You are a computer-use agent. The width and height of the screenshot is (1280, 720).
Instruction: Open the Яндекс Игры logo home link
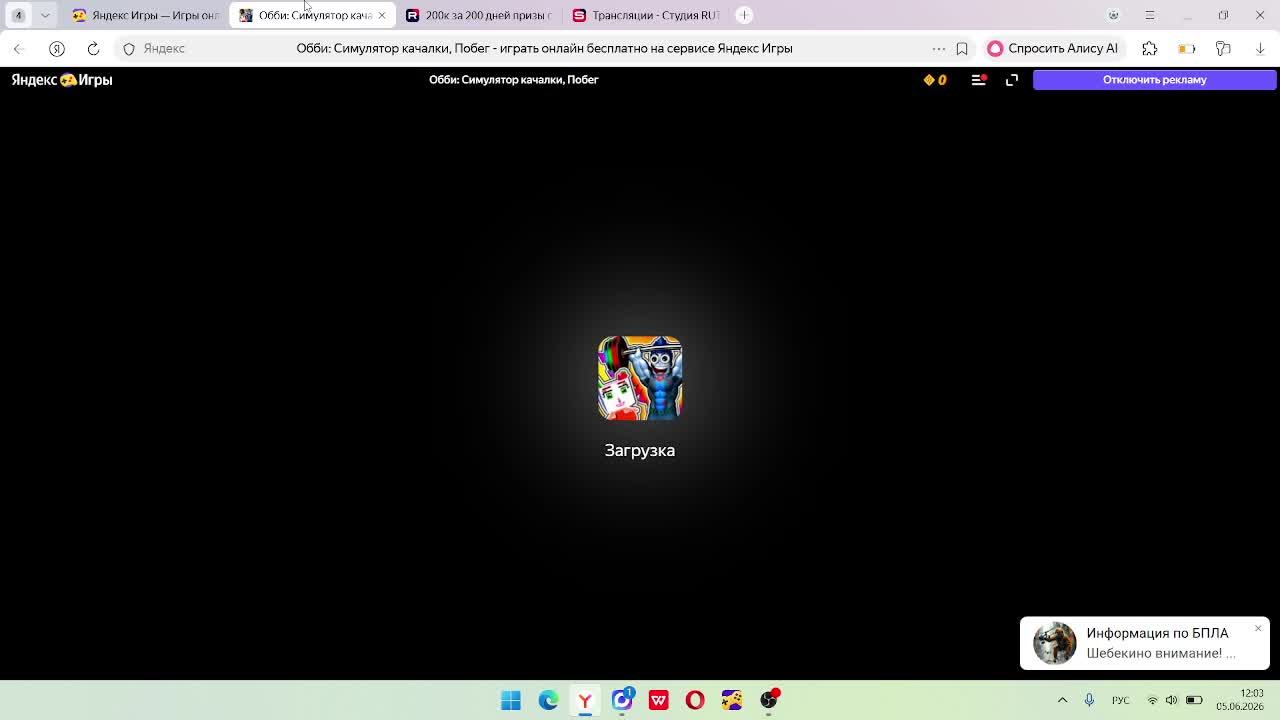[62, 80]
